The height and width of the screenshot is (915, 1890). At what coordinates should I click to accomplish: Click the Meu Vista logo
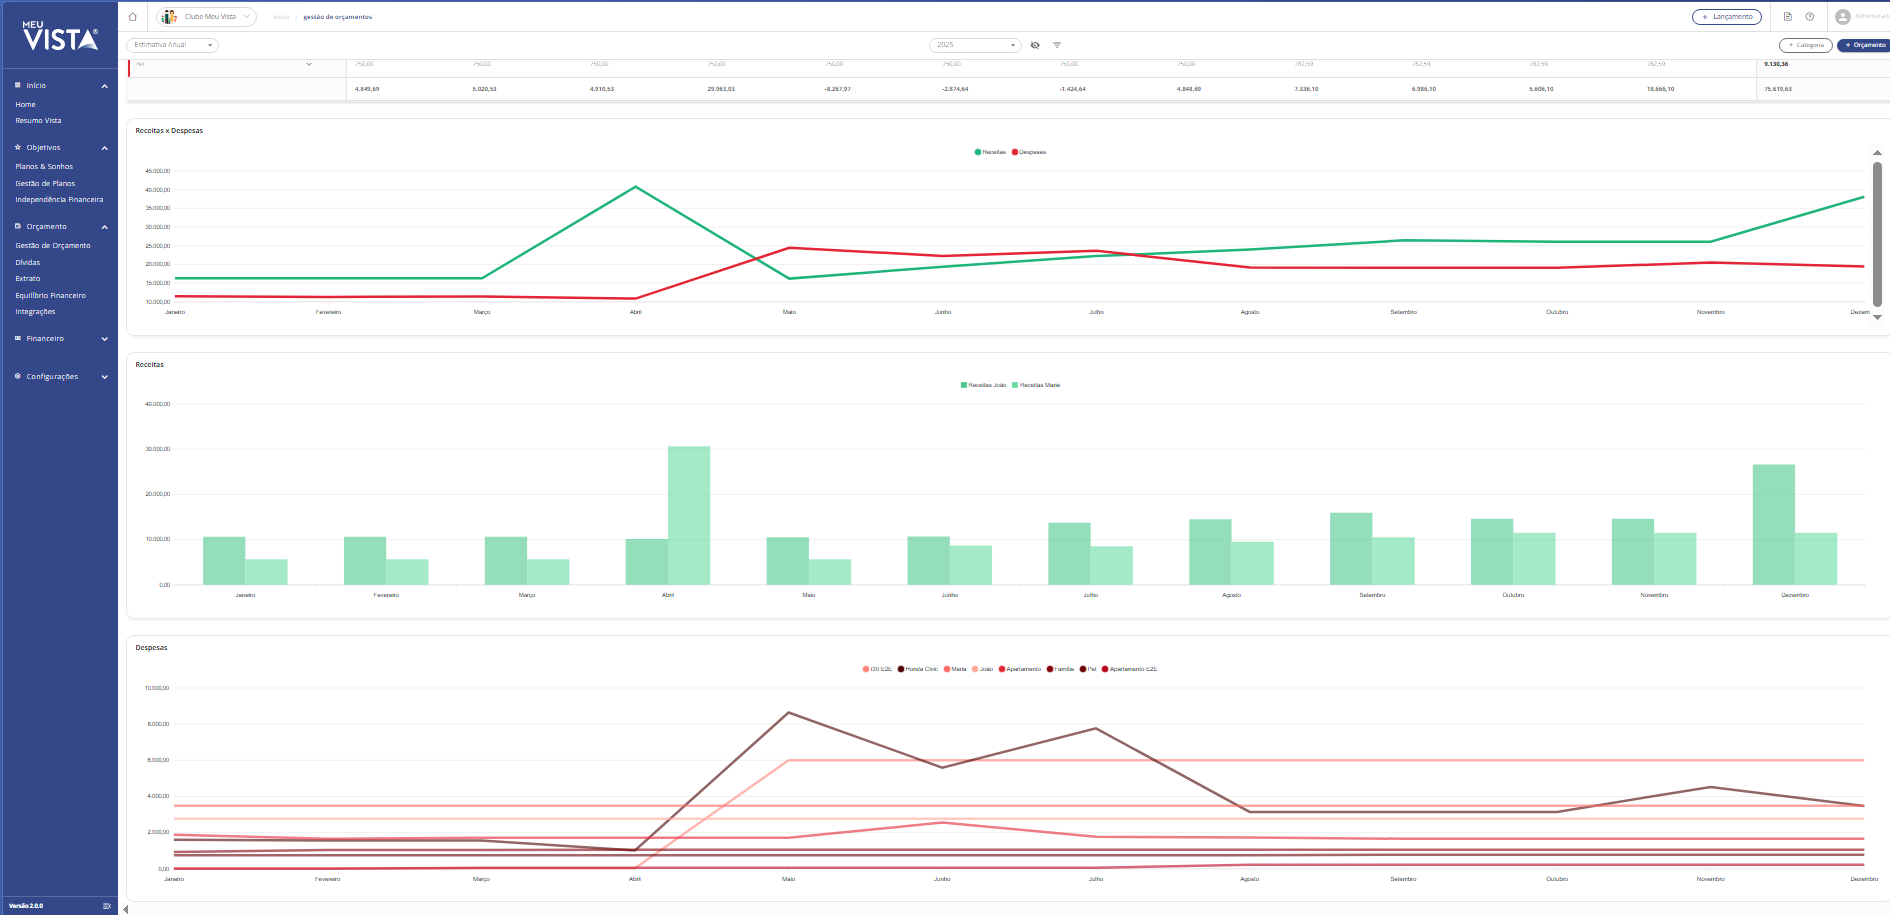pos(60,37)
